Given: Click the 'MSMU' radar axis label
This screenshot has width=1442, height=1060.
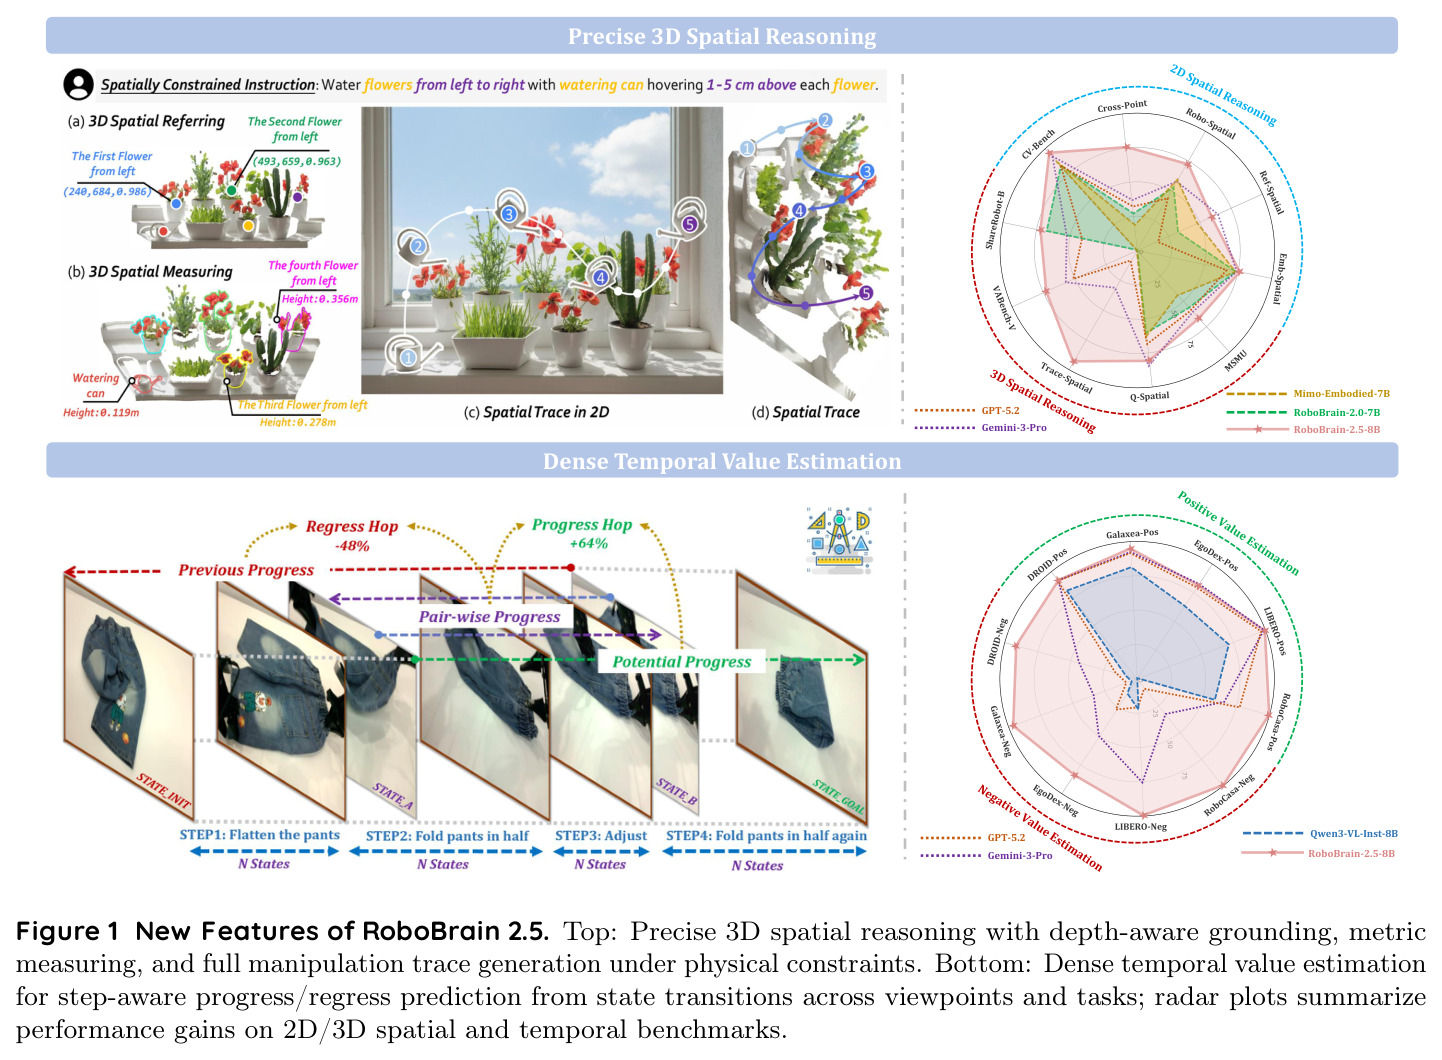Looking at the screenshot, I should [x=1236, y=361].
